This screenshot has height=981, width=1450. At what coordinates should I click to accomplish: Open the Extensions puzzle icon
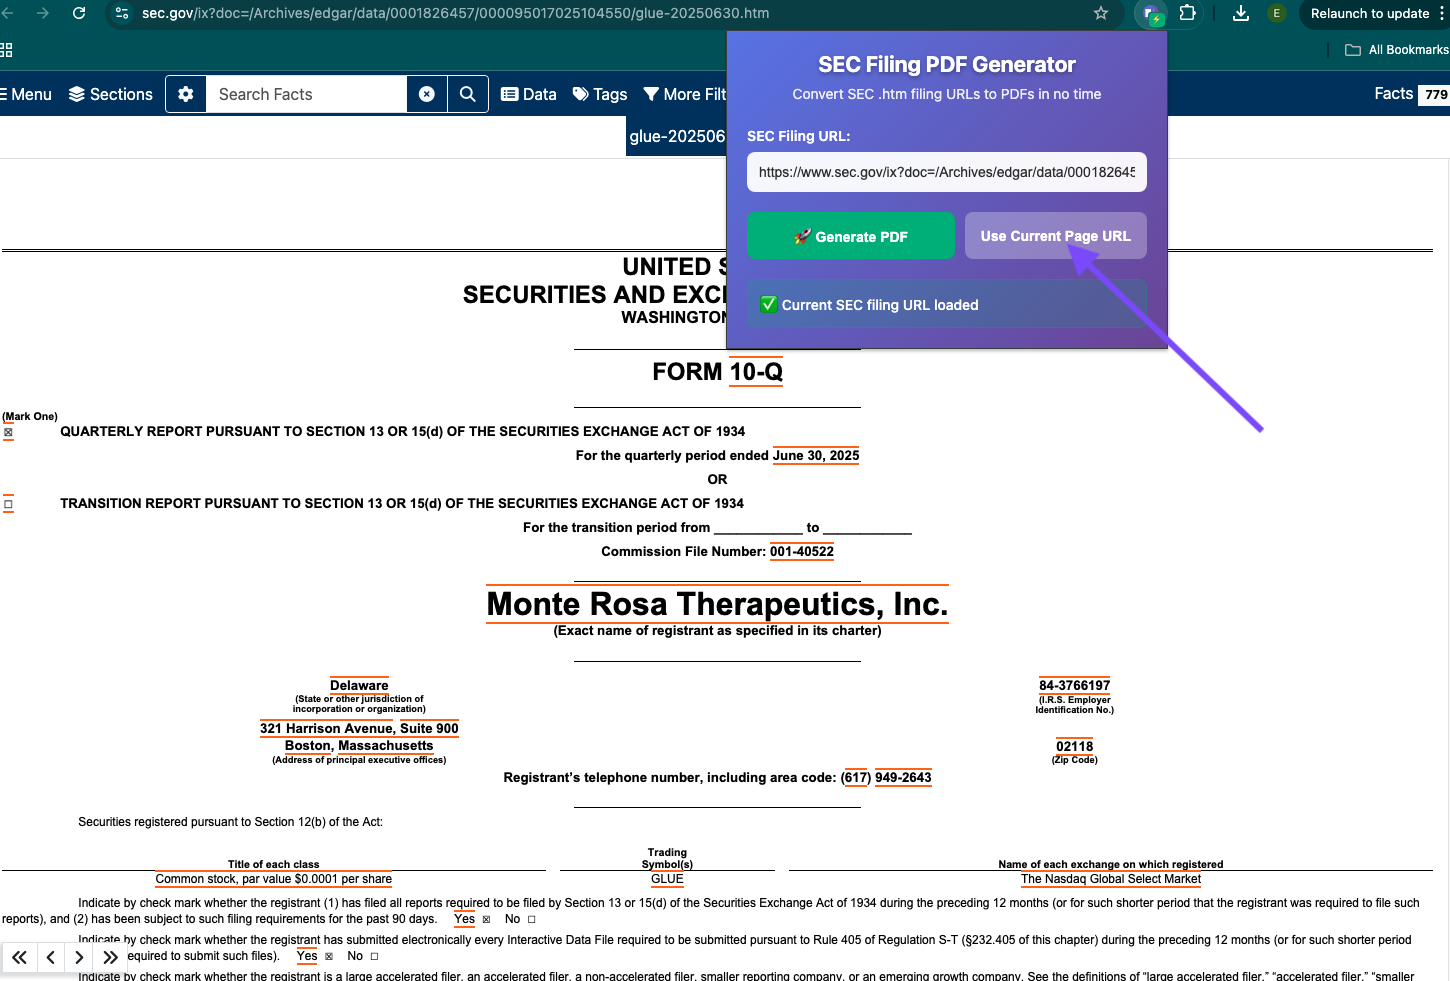(1188, 13)
